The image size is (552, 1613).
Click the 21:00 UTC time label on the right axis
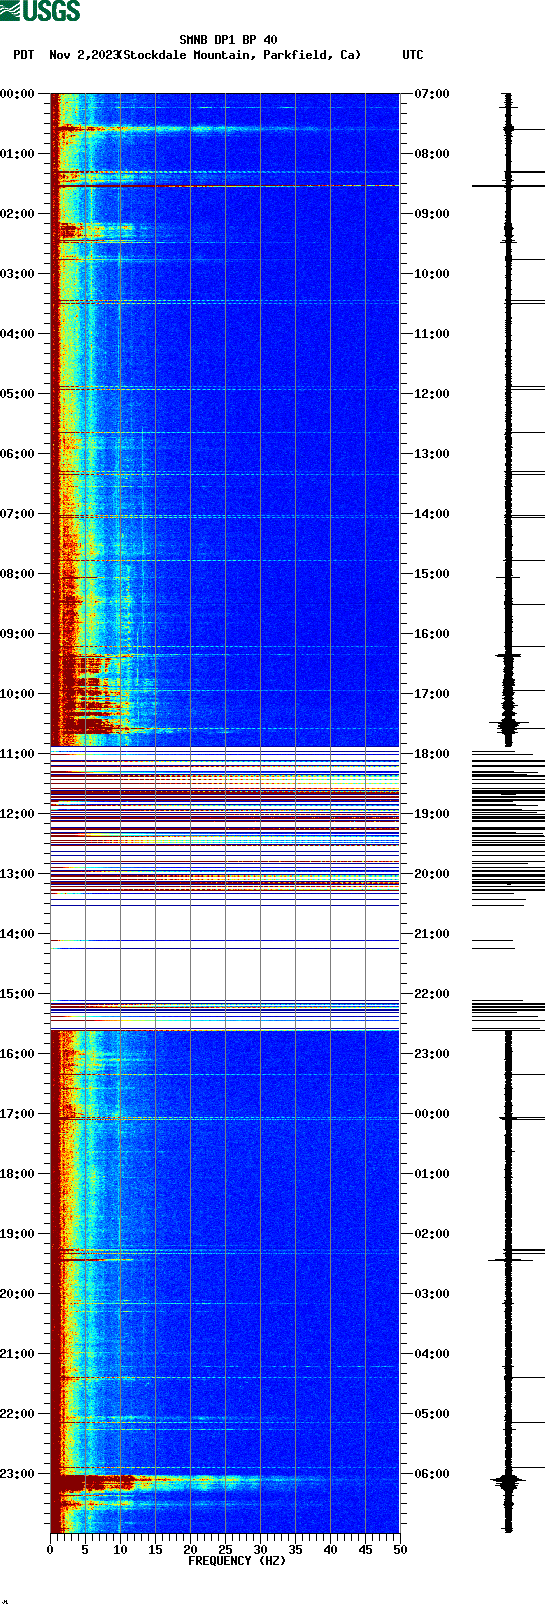(x=431, y=934)
